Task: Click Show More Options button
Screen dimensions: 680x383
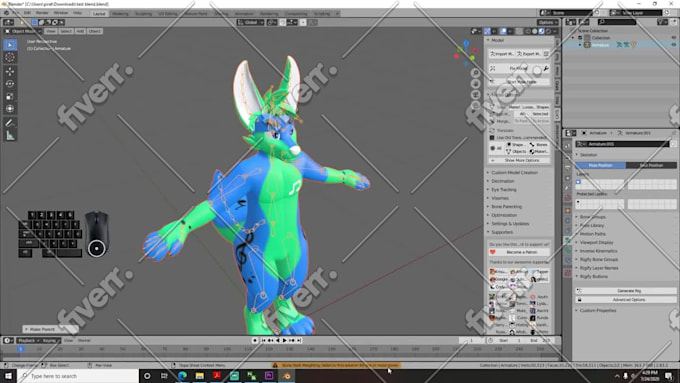Action: pyautogui.click(x=520, y=160)
